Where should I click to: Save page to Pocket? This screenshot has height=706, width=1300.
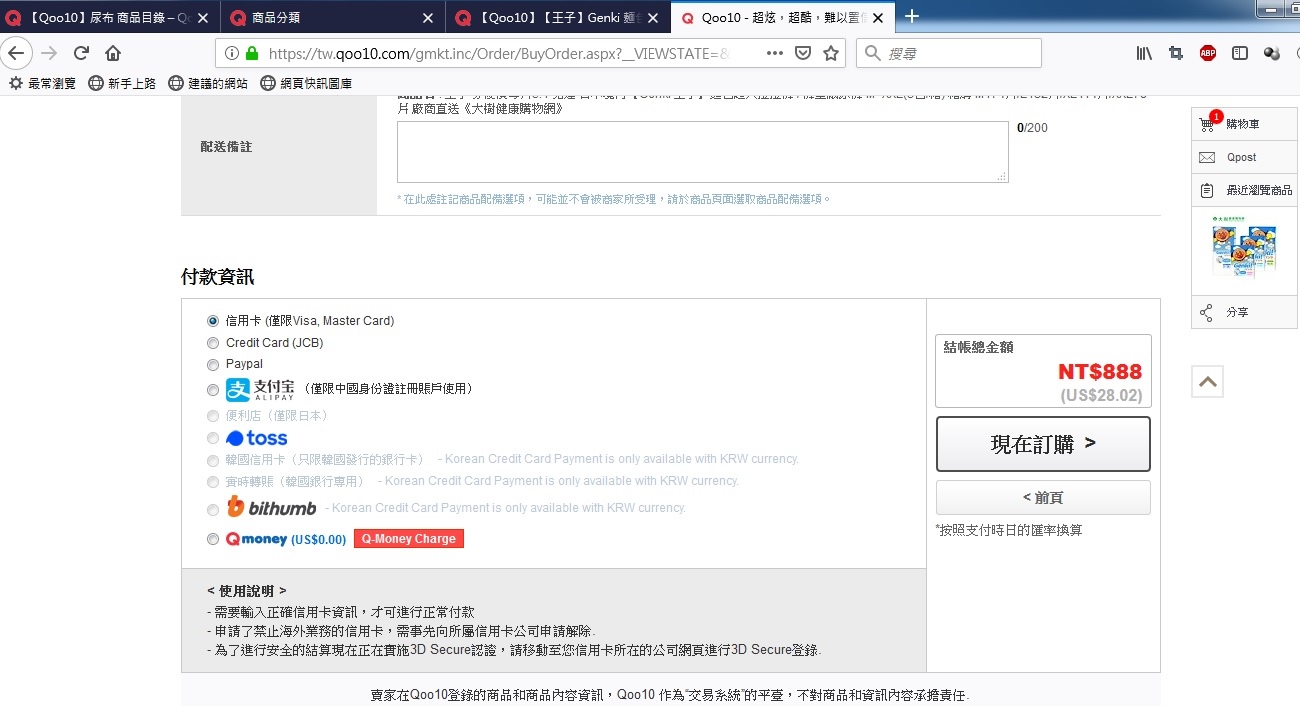coord(803,53)
